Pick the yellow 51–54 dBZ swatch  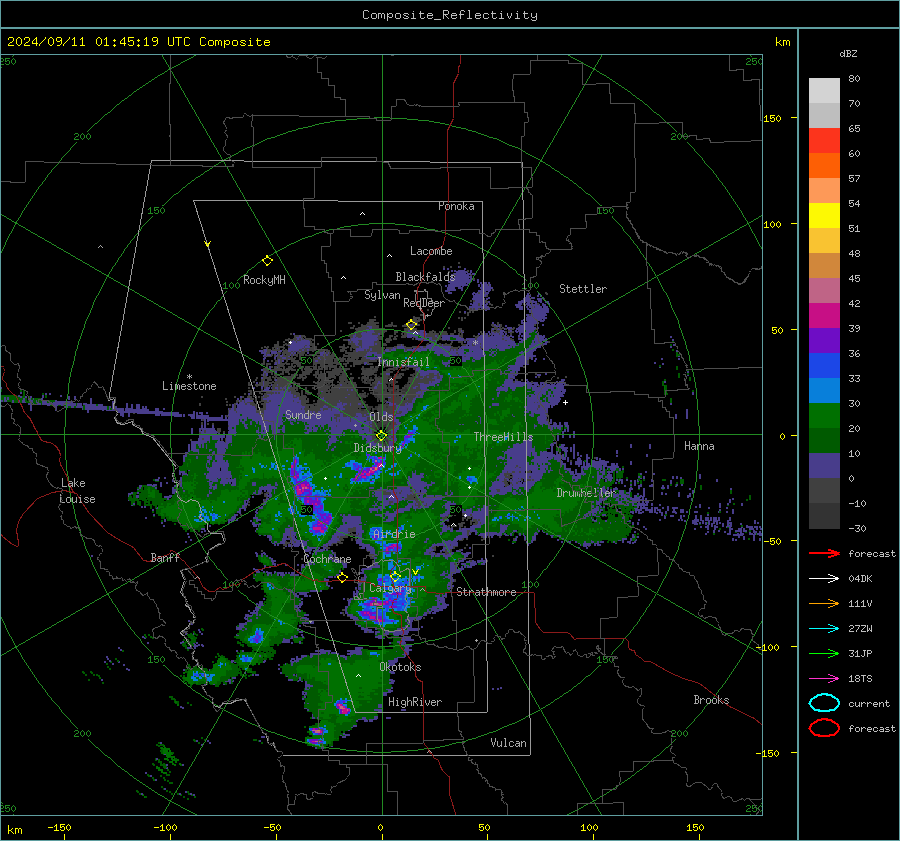(824, 216)
